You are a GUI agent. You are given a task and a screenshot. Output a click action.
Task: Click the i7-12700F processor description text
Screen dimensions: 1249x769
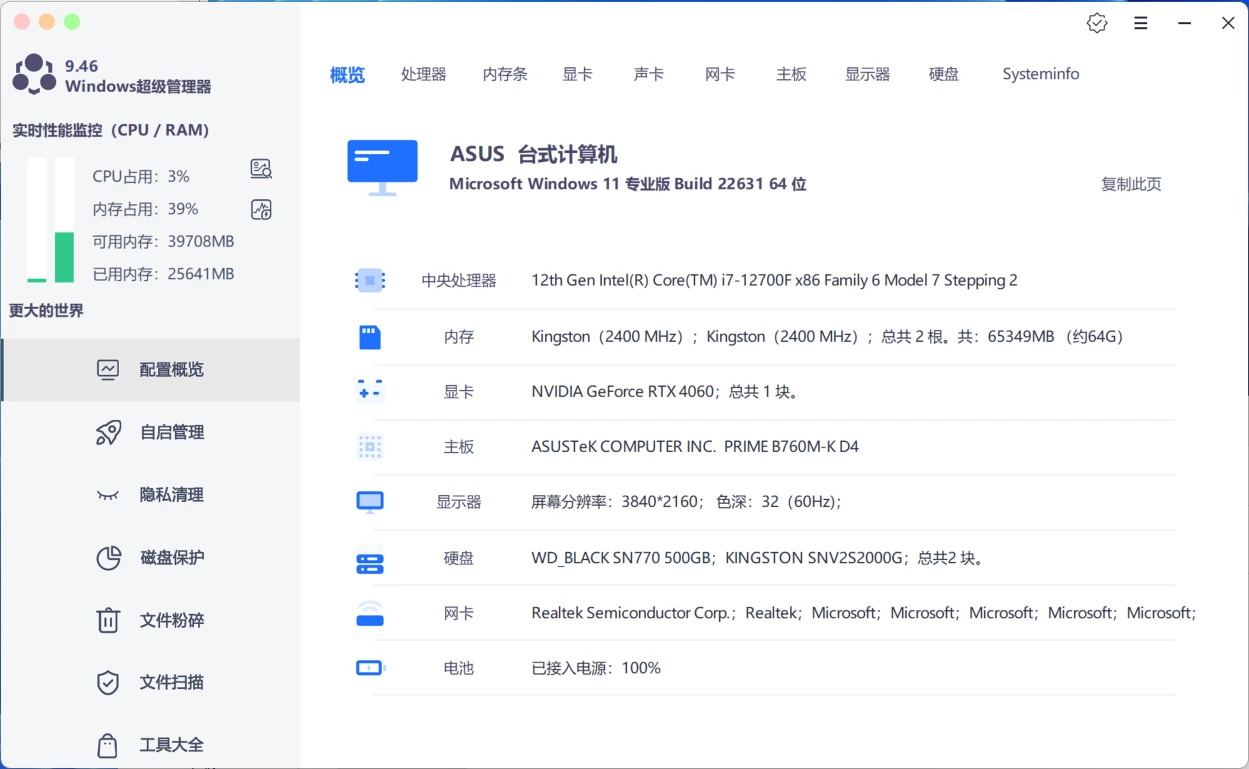(x=774, y=281)
